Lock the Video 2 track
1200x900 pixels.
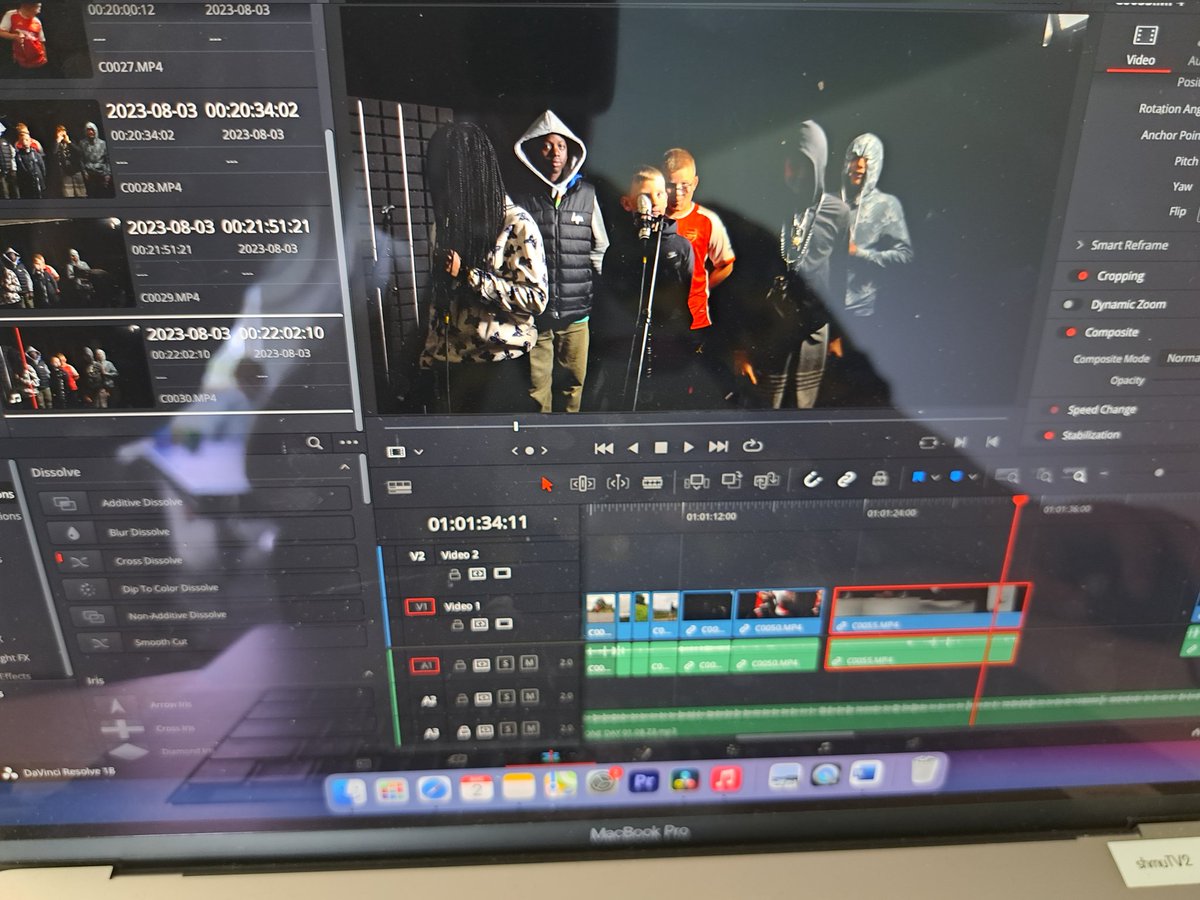pos(454,574)
